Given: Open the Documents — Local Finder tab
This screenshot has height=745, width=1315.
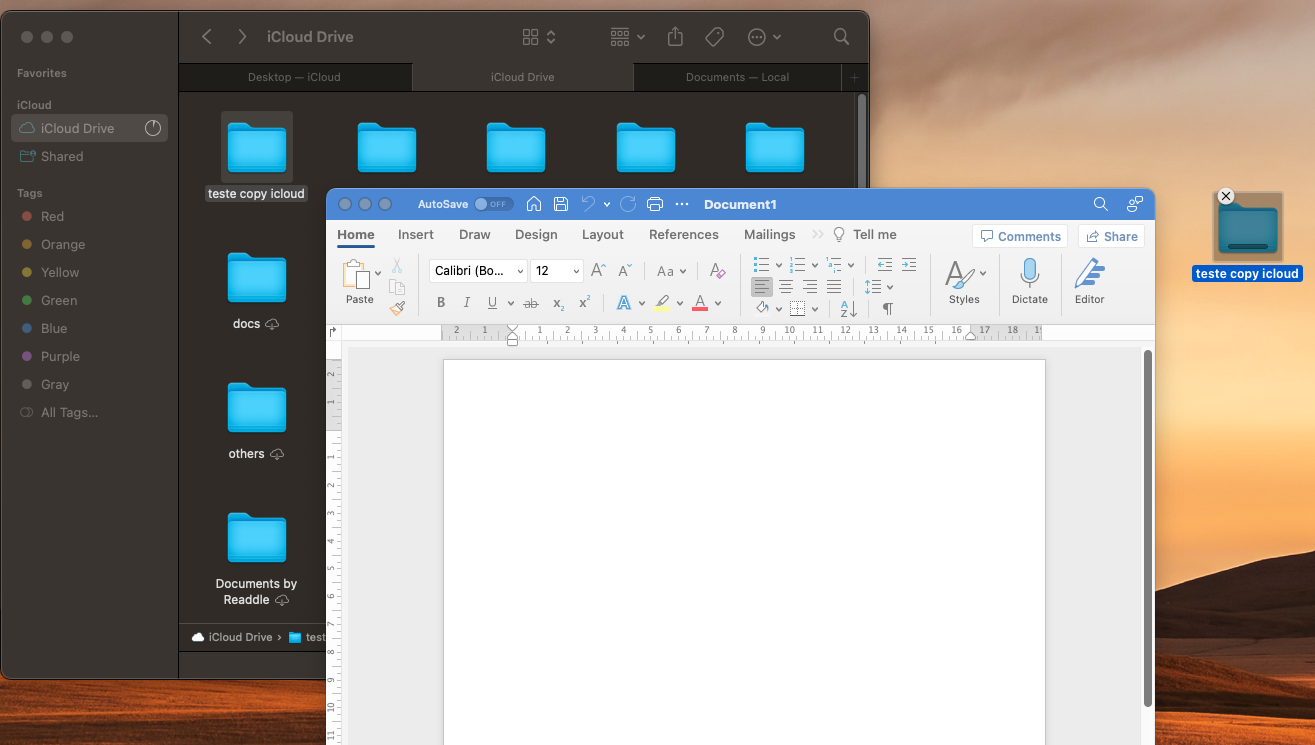Looking at the screenshot, I should (x=737, y=77).
